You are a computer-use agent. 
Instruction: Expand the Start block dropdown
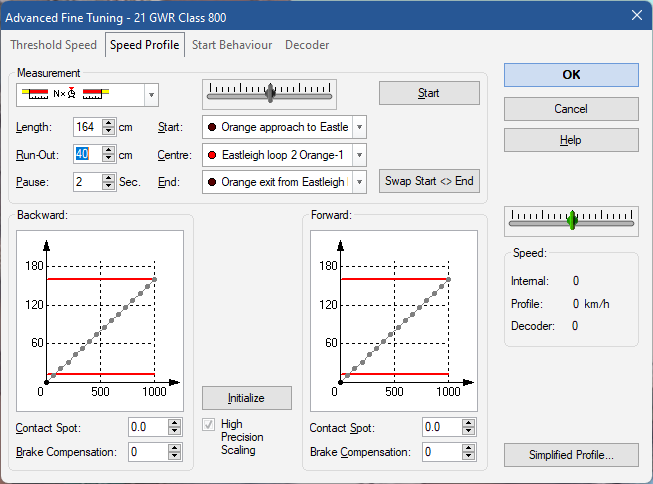tap(359, 127)
